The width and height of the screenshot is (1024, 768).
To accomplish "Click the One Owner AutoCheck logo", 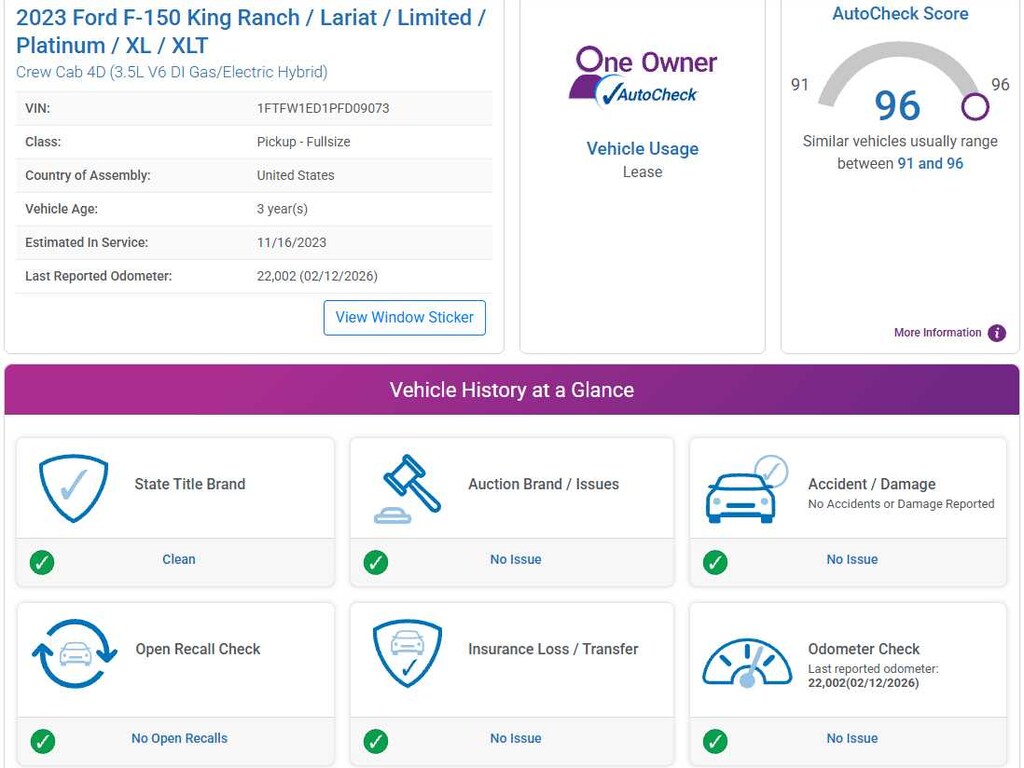I will [x=642, y=76].
